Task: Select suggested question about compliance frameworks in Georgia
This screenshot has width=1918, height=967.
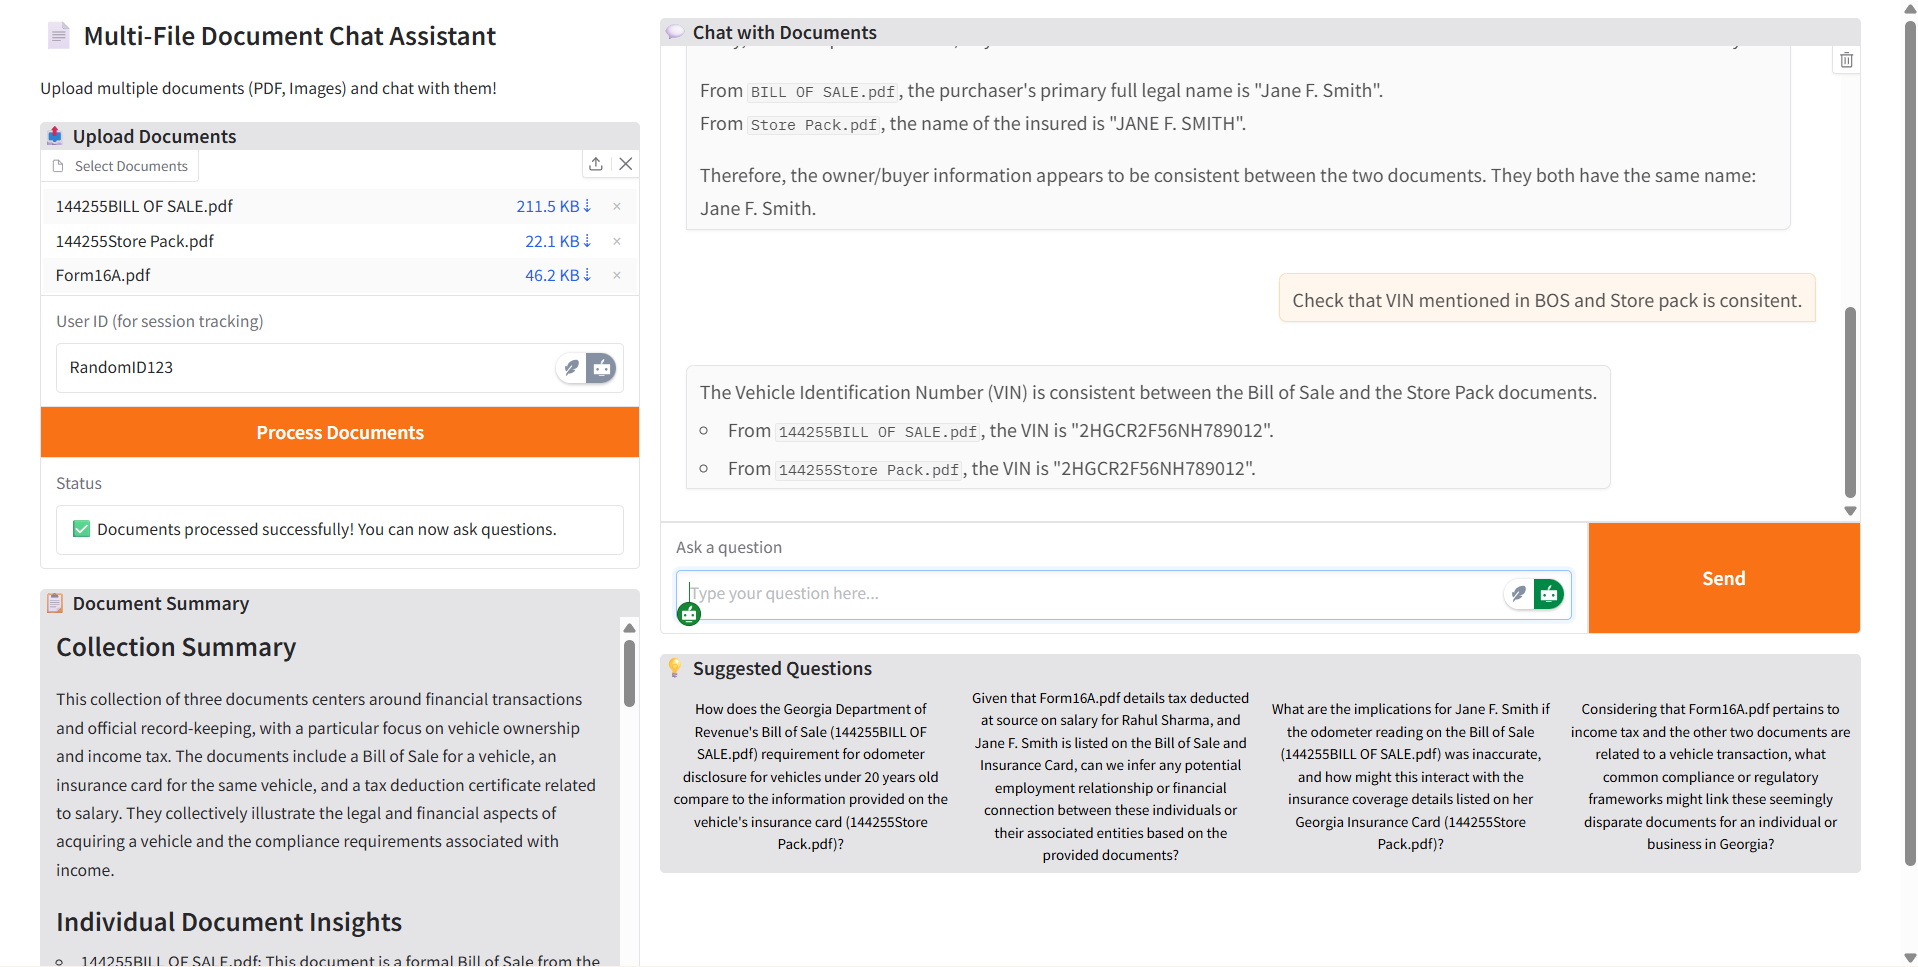Action: (x=1710, y=776)
